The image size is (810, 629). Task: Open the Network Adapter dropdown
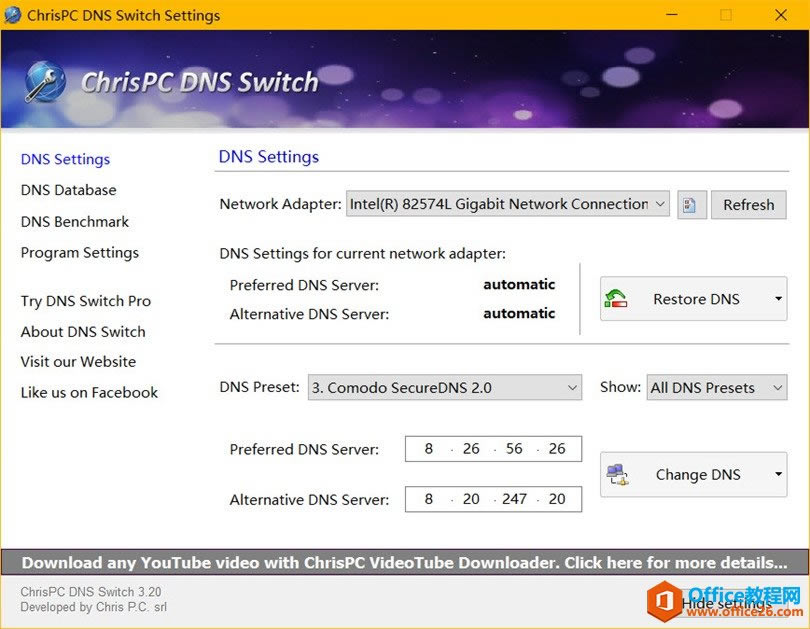[x=507, y=204]
